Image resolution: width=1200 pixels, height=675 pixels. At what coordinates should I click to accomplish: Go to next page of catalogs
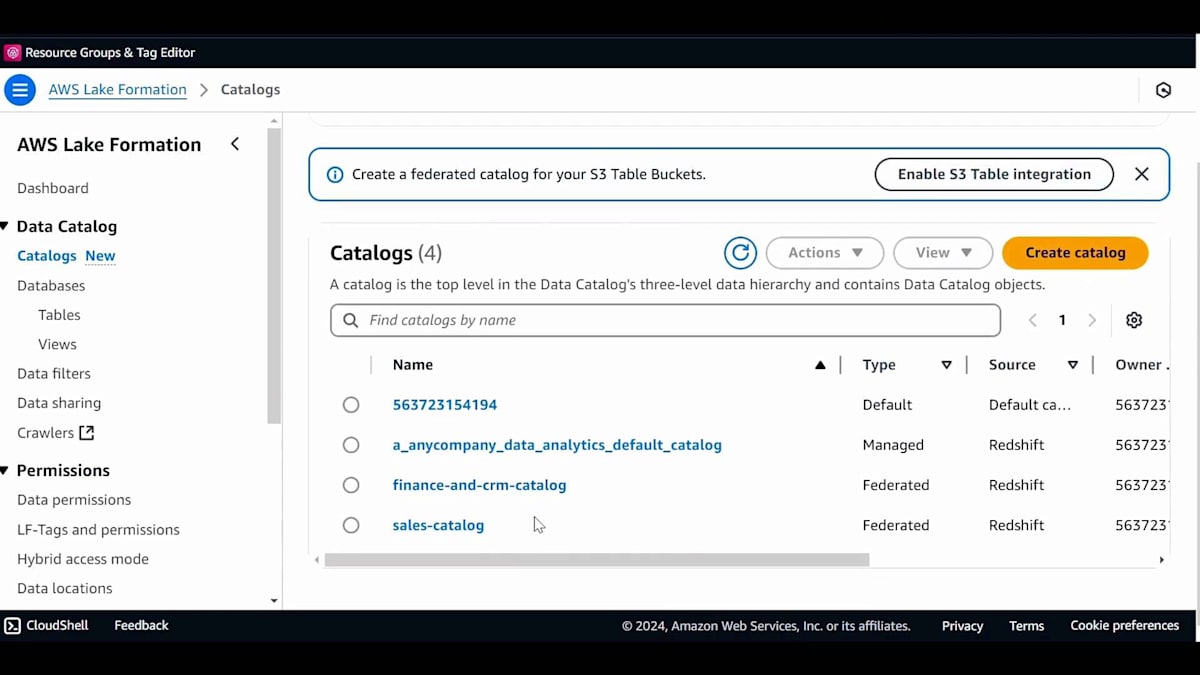click(1092, 320)
